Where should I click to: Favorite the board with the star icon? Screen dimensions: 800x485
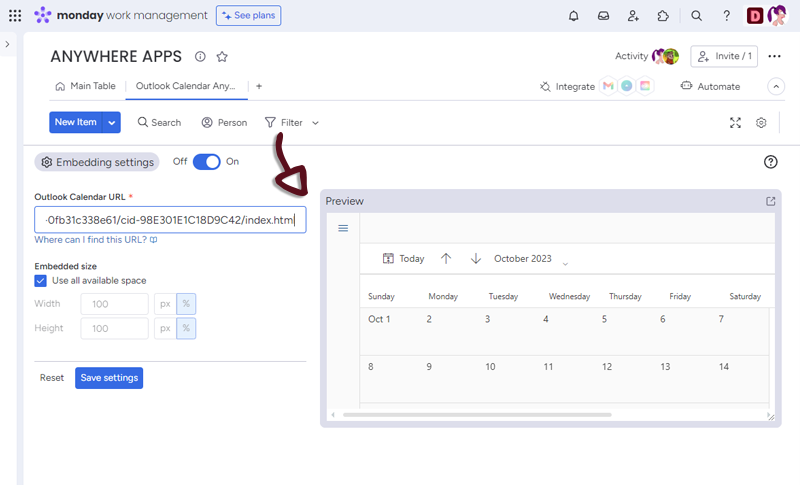[x=222, y=57]
